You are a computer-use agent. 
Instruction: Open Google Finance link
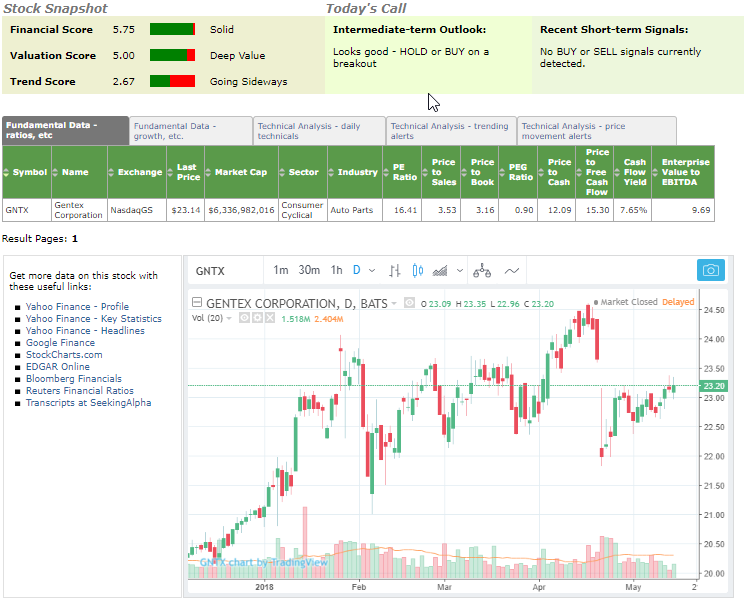point(60,343)
